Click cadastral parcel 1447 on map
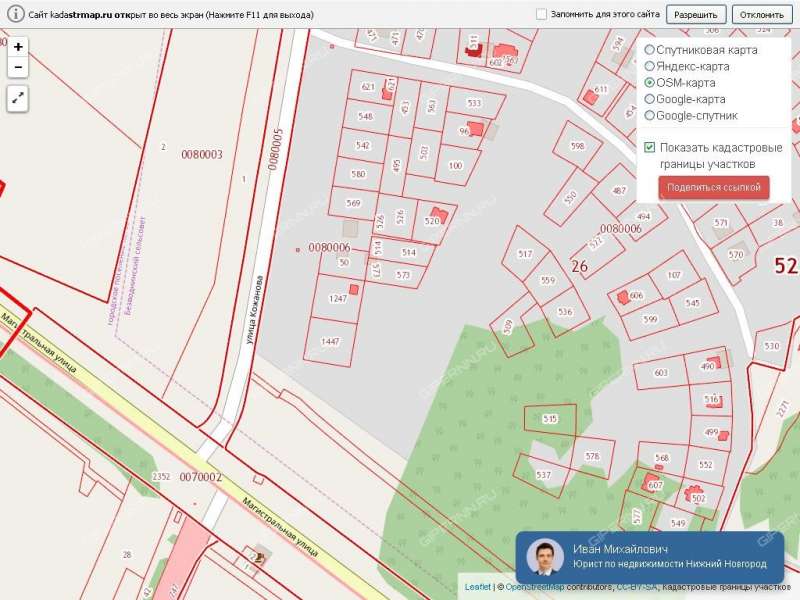This screenshot has width=800, height=600. [330, 341]
